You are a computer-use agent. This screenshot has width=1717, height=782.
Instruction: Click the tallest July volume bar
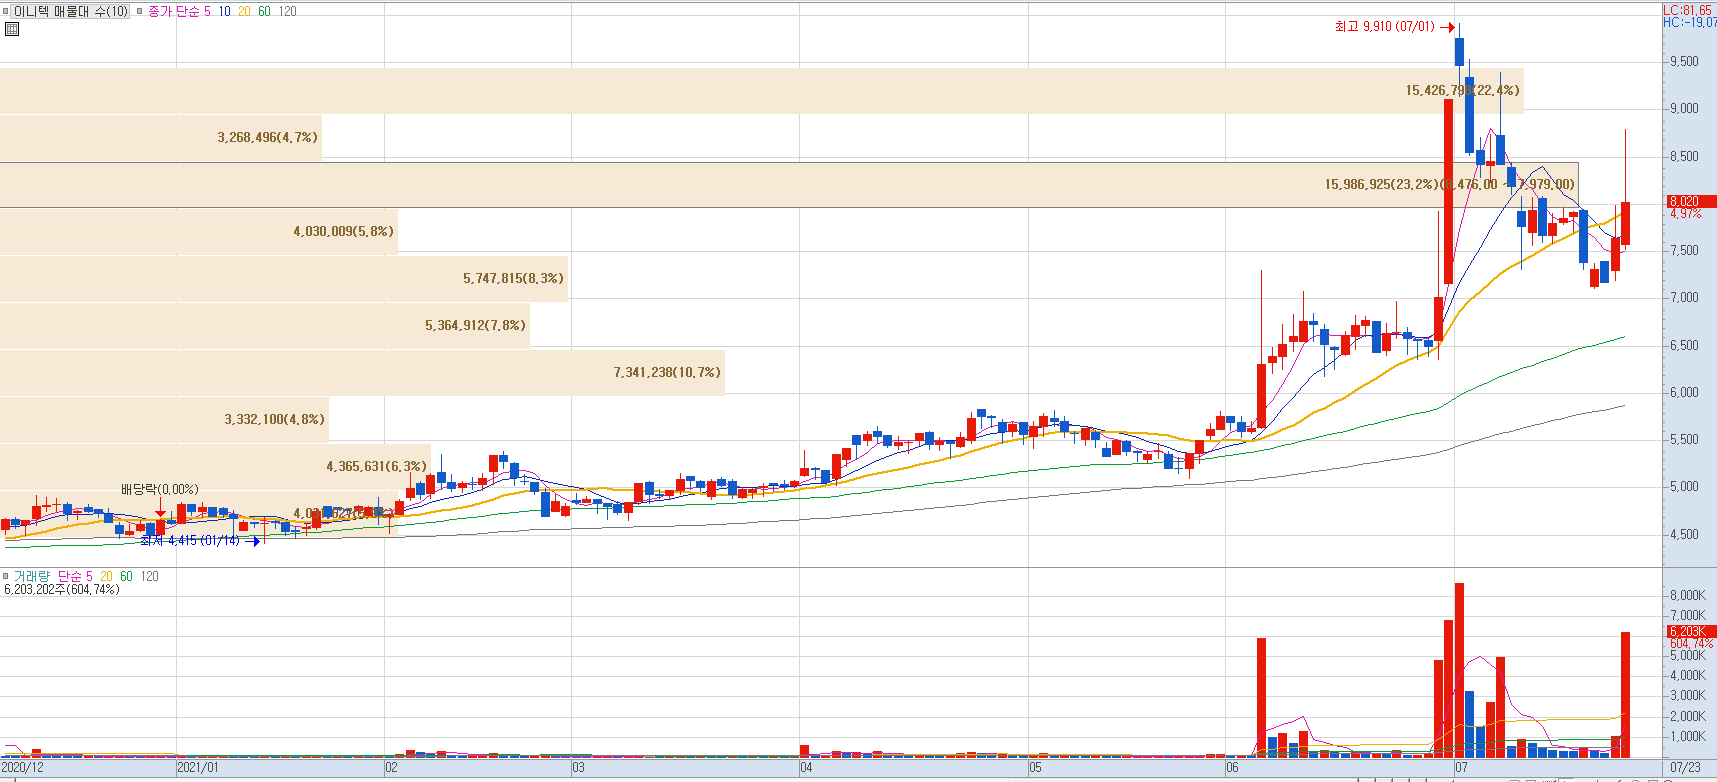[1459, 670]
